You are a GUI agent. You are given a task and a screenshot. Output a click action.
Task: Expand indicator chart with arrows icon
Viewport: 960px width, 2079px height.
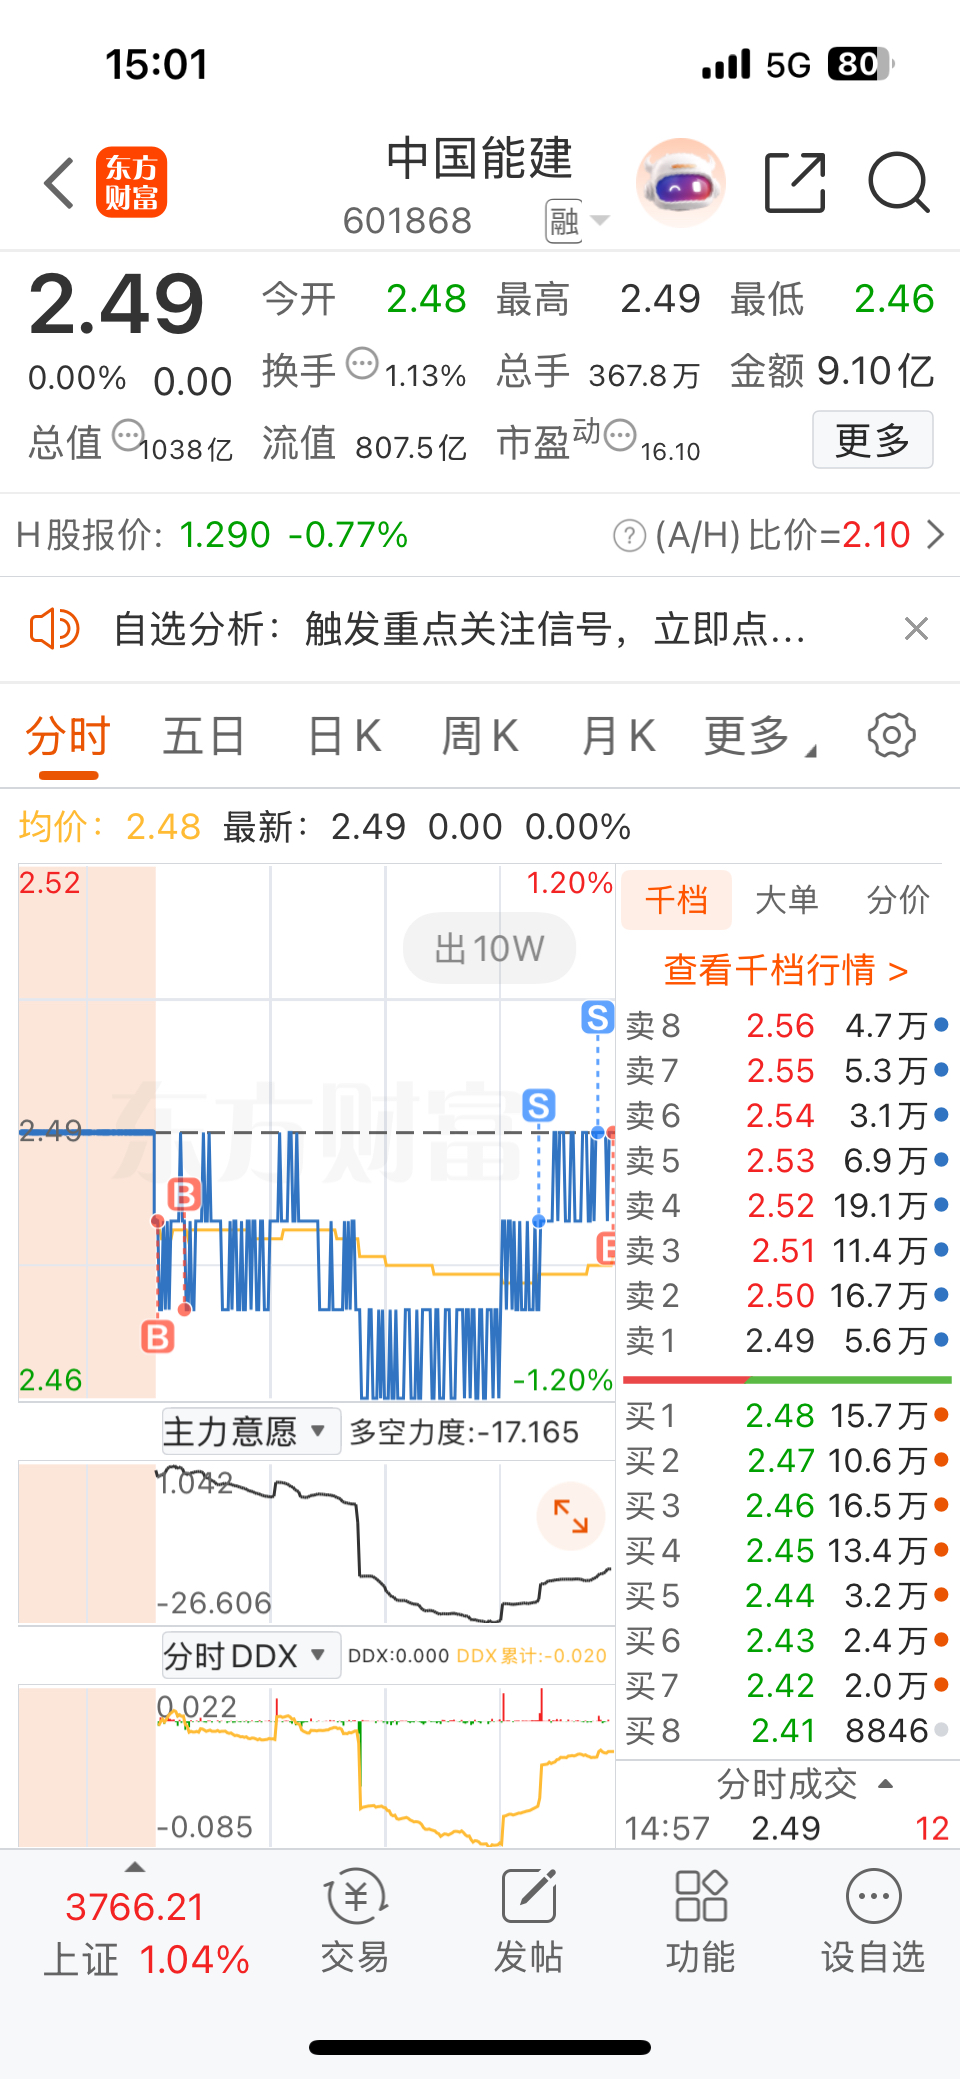571,1516
